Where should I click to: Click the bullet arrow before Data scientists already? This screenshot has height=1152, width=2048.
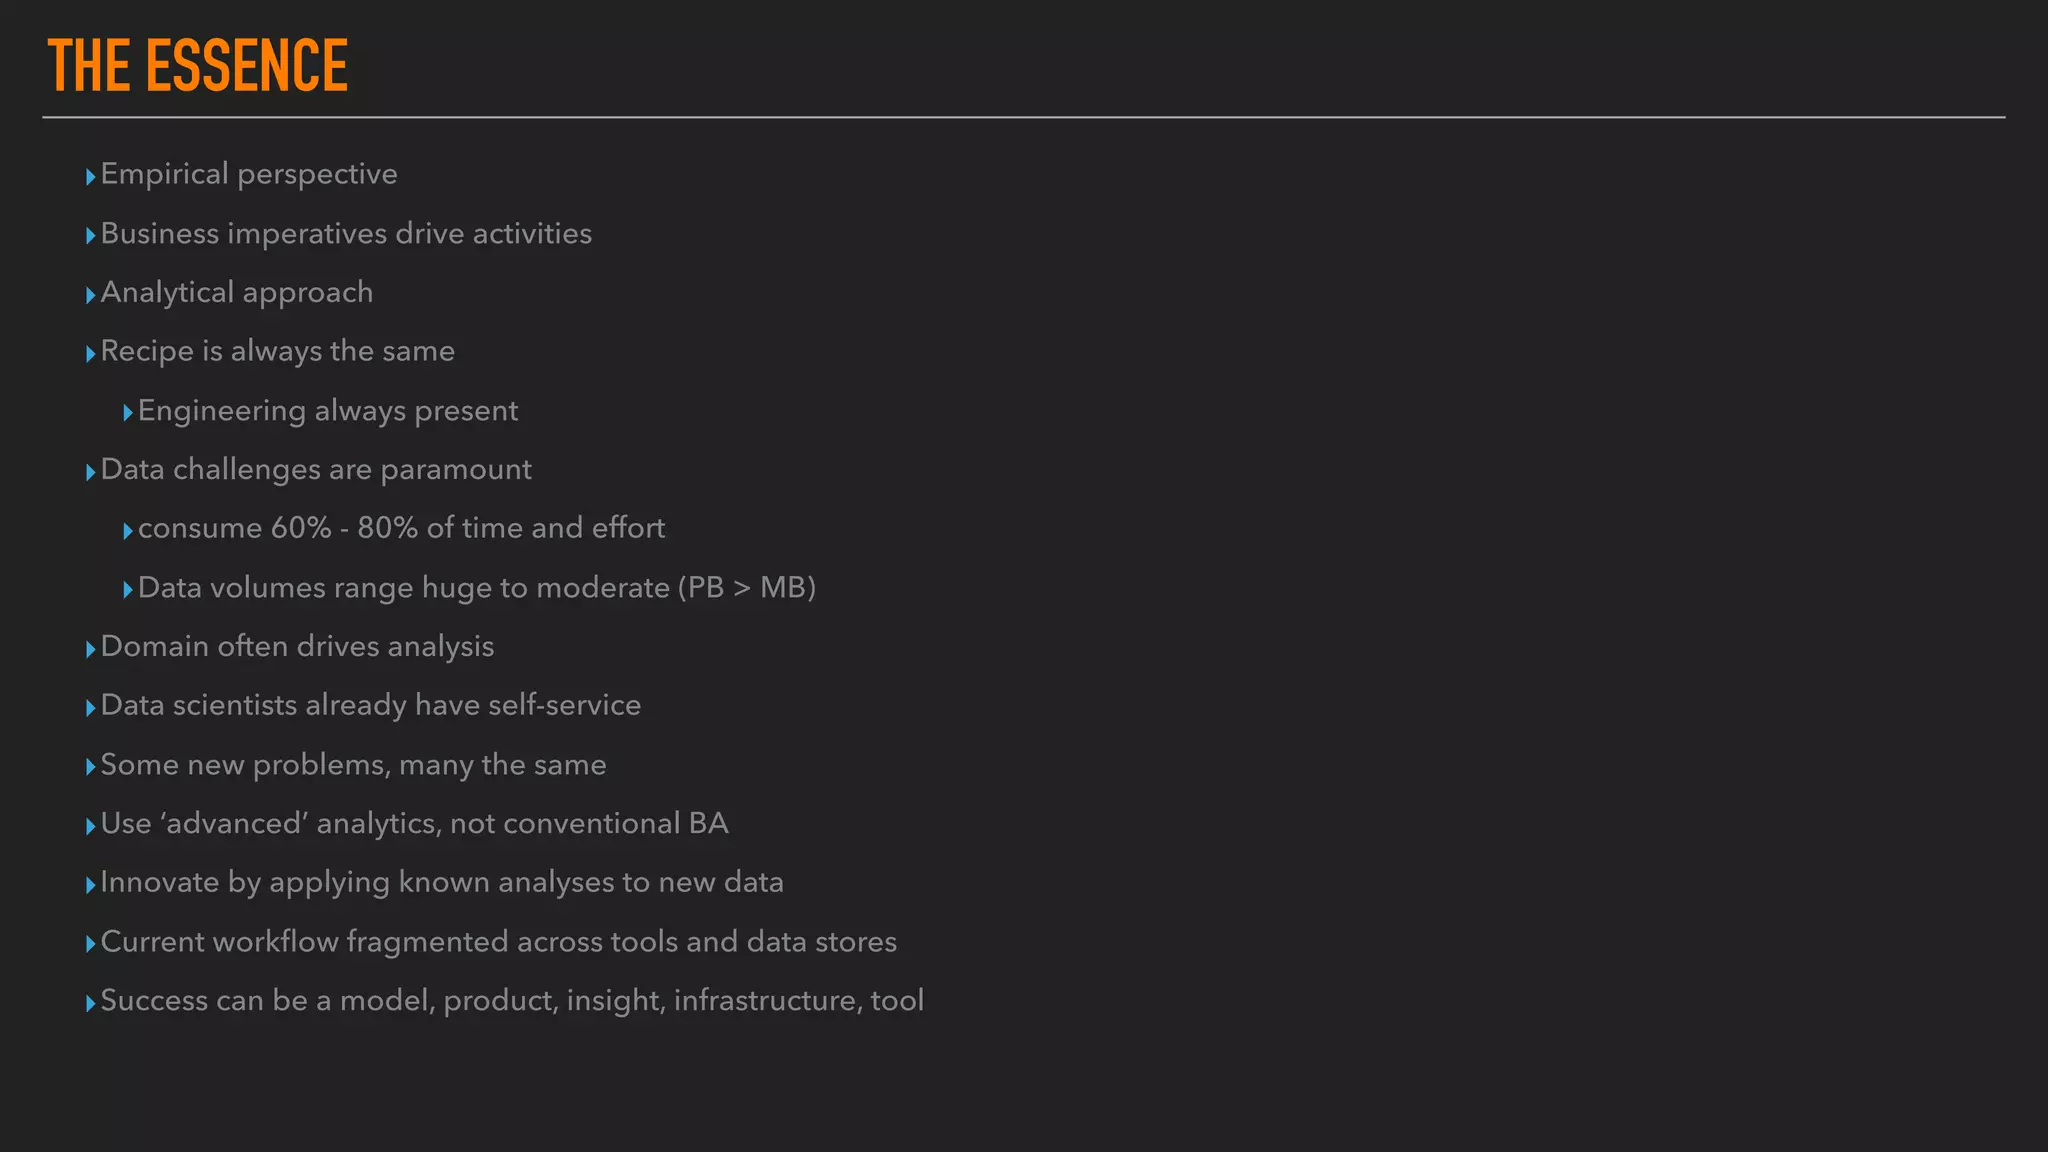[91, 708]
